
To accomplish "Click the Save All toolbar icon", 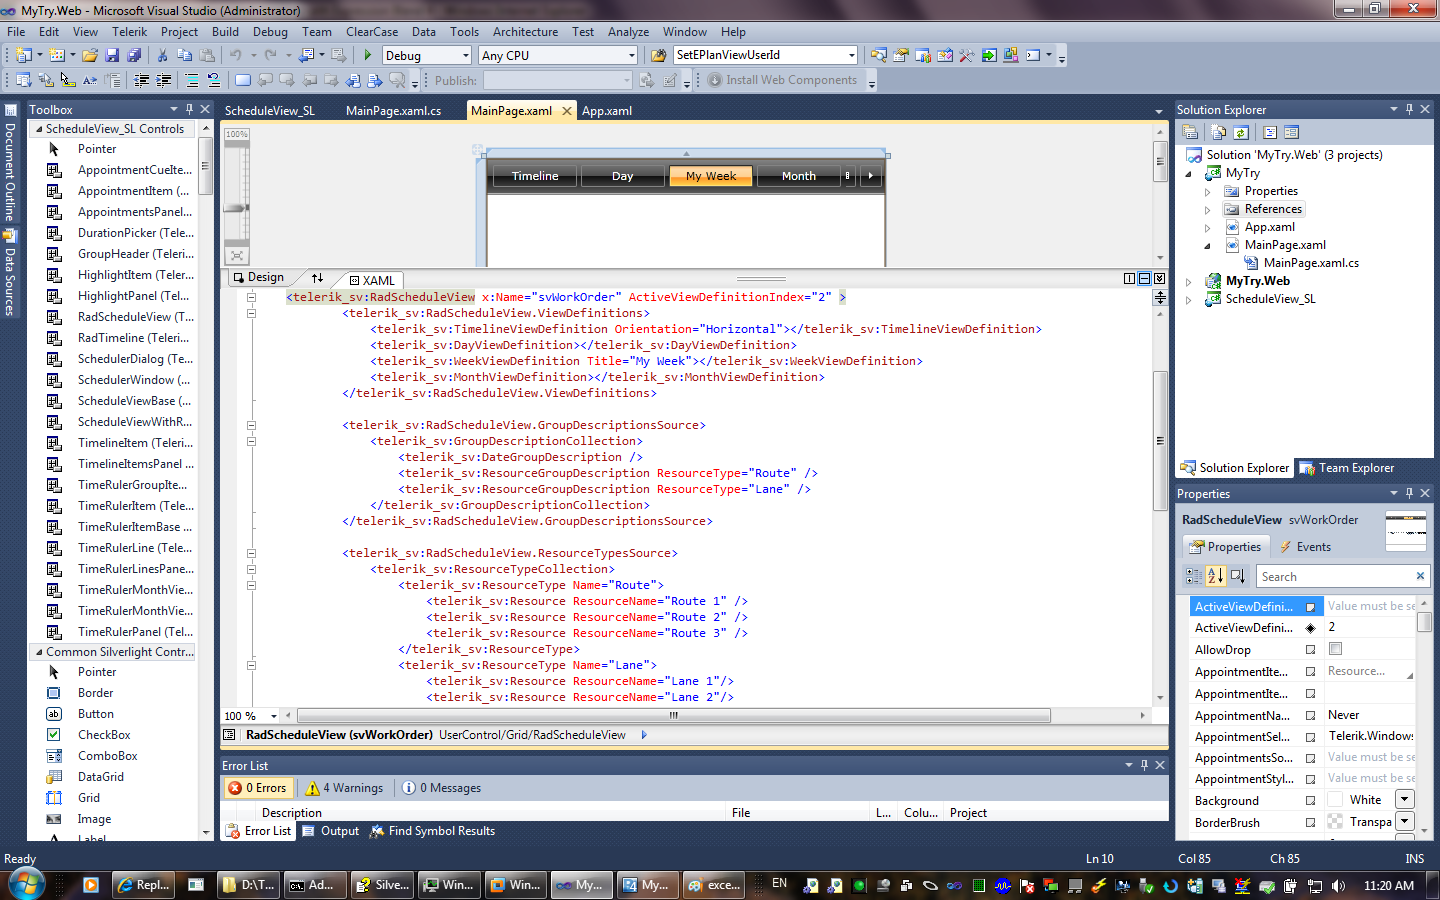I will point(134,56).
